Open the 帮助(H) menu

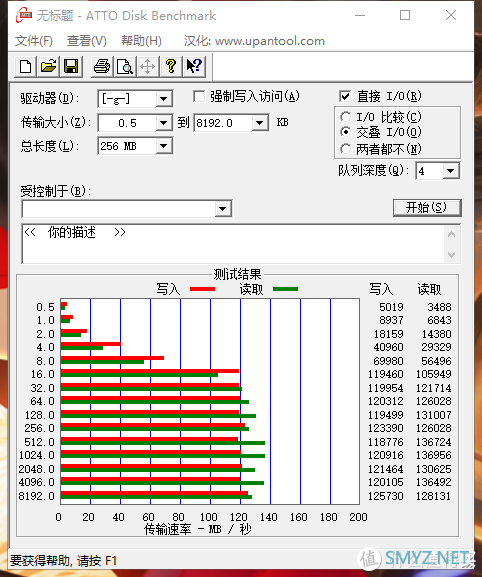click(141, 41)
